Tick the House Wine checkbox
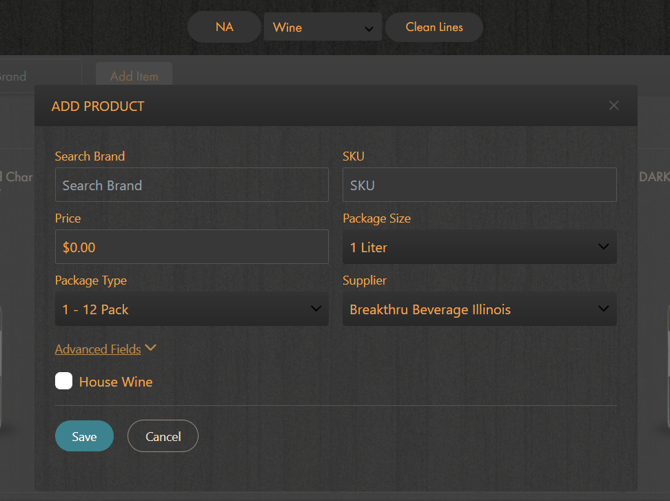The width and height of the screenshot is (670, 501). click(64, 381)
